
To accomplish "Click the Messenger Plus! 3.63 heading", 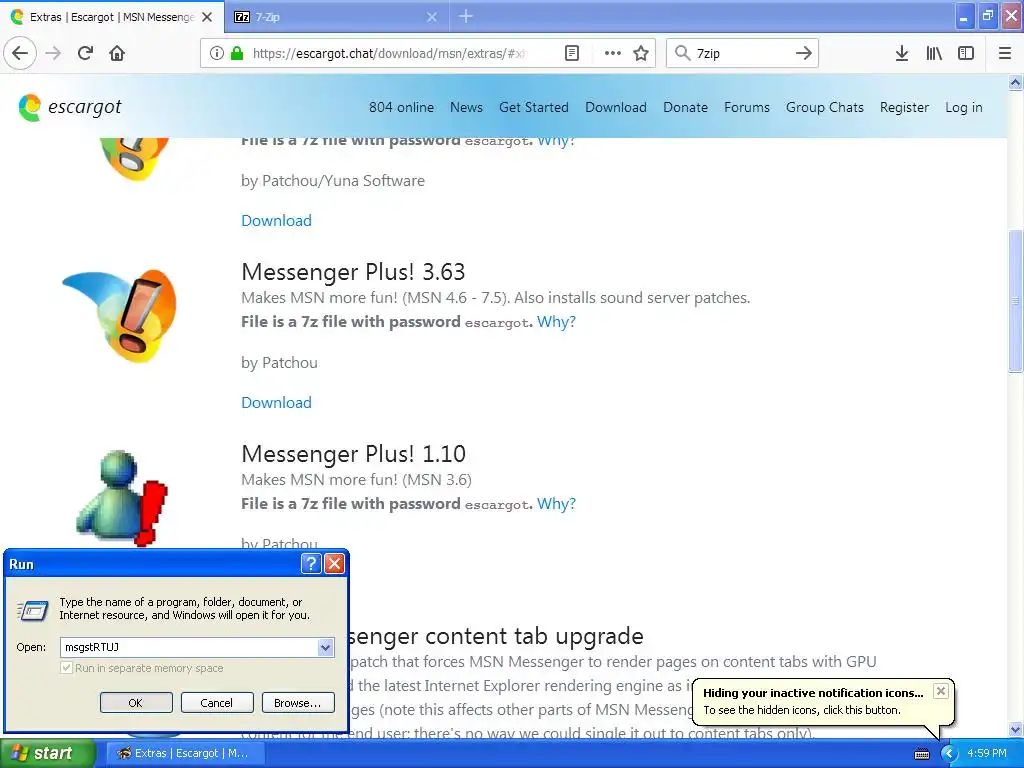I will pyautogui.click(x=353, y=272).
